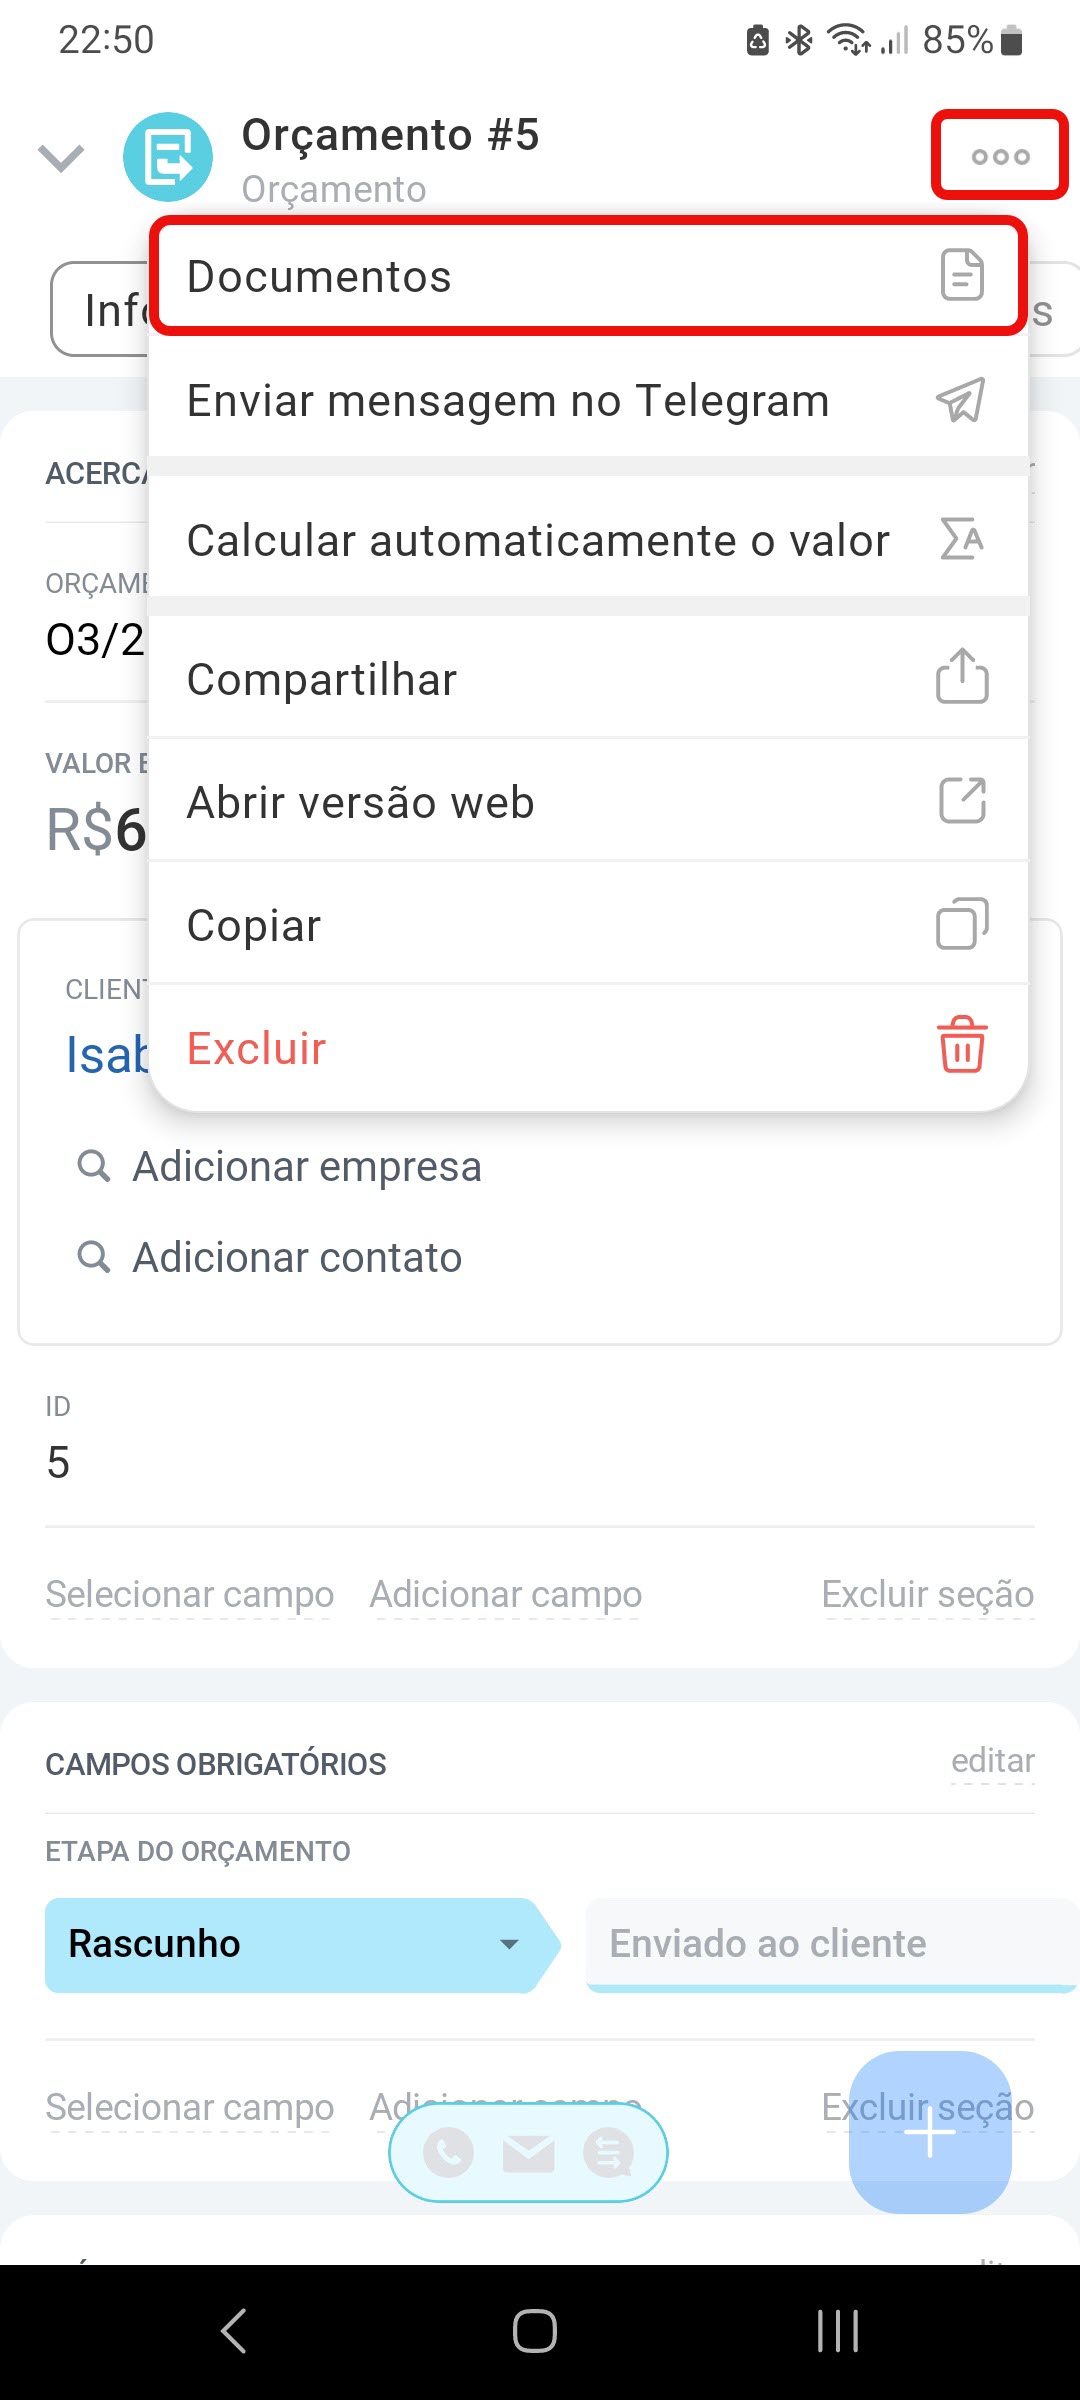Click the red trash icon beside Excluir
The height and width of the screenshot is (2400, 1080).
(x=962, y=1045)
